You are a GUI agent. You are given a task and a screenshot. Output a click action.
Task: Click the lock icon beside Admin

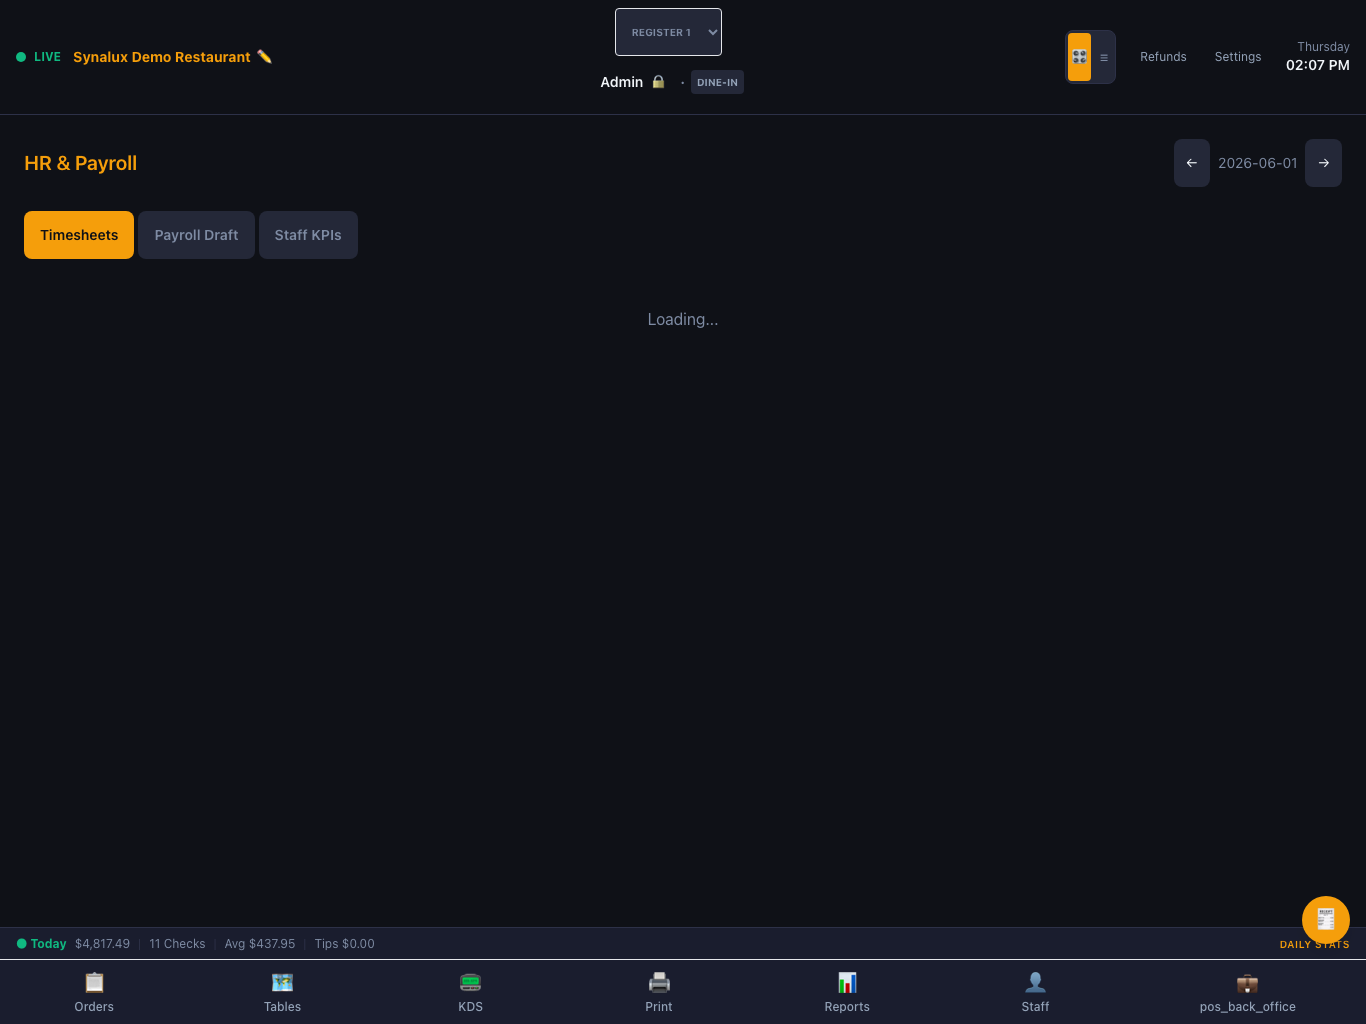point(658,82)
